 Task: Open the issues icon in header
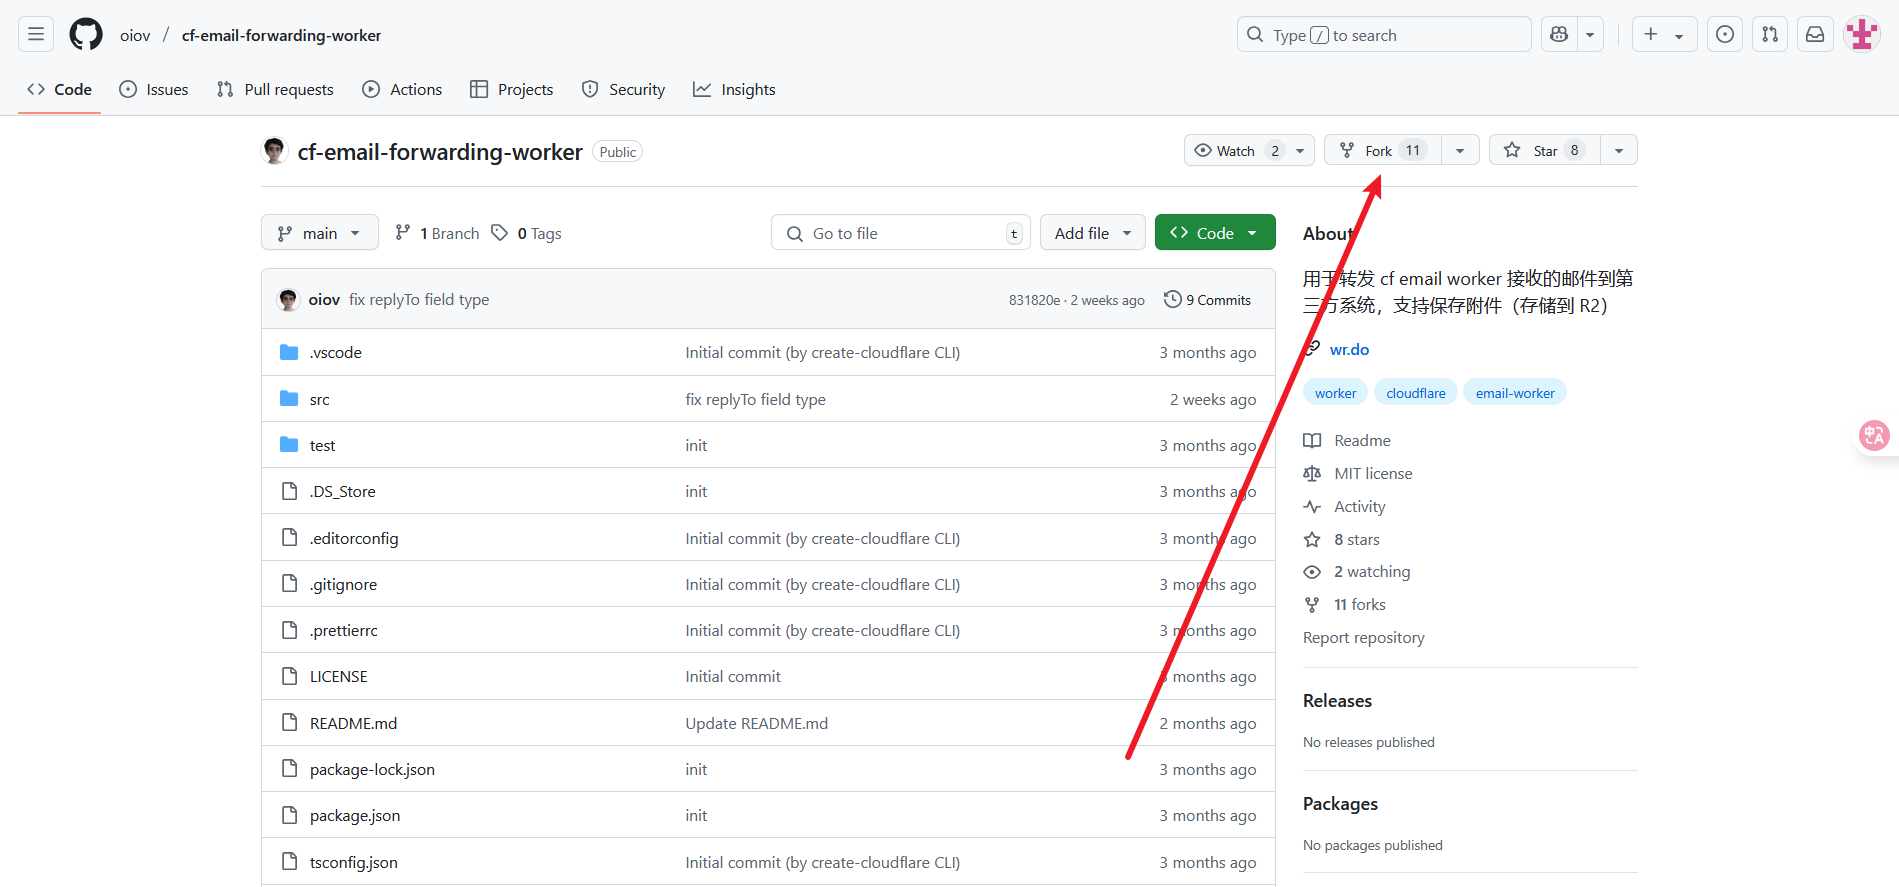tap(1725, 35)
